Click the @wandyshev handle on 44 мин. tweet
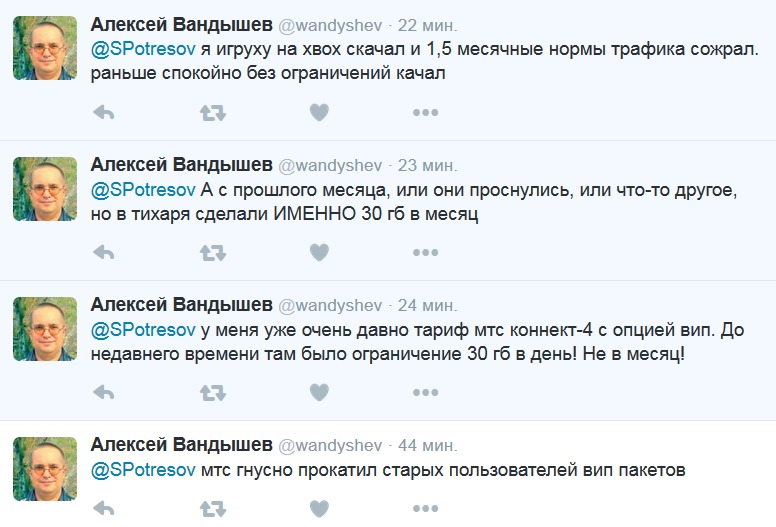 click(x=330, y=446)
